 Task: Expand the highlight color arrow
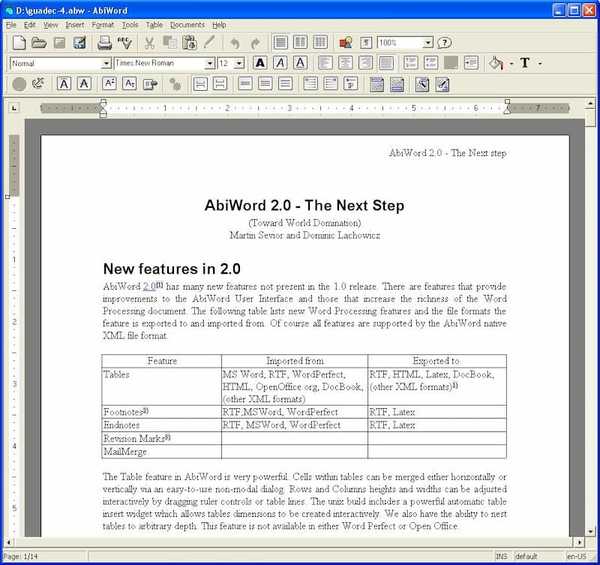click(512, 64)
